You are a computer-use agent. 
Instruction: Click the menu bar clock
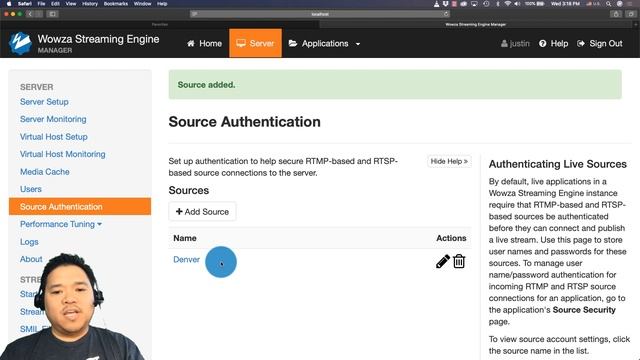pyautogui.click(x=565, y=4)
